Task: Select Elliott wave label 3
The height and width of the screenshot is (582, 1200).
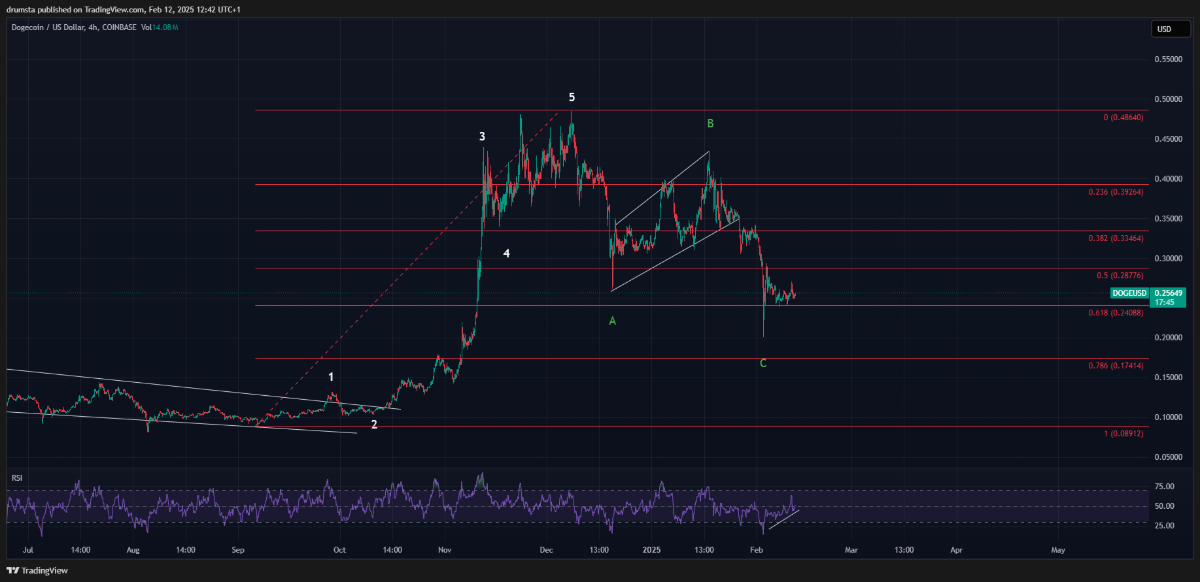Action: point(482,136)
